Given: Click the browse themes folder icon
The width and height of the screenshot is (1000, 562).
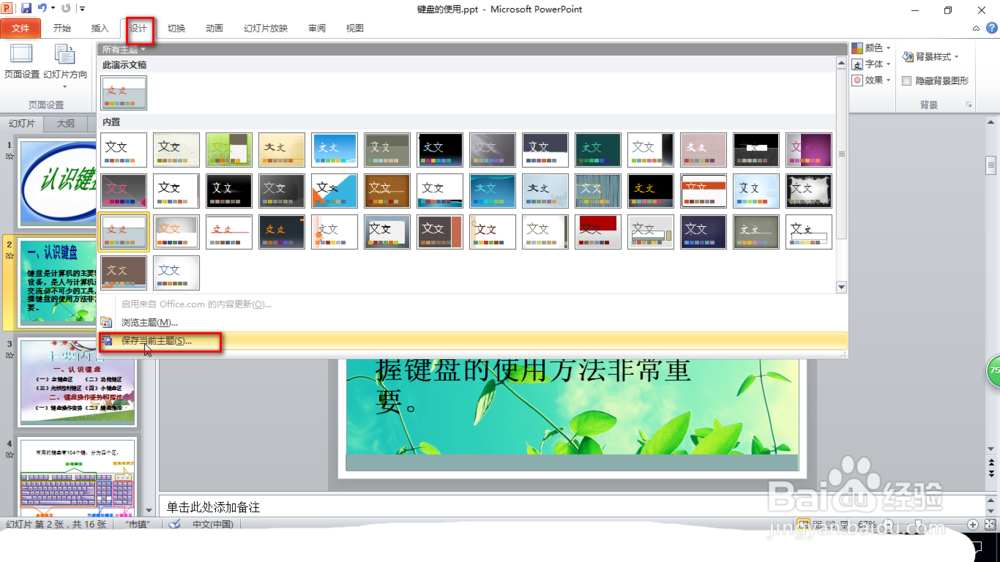Looking at the screenshot, I should (107, 323).
